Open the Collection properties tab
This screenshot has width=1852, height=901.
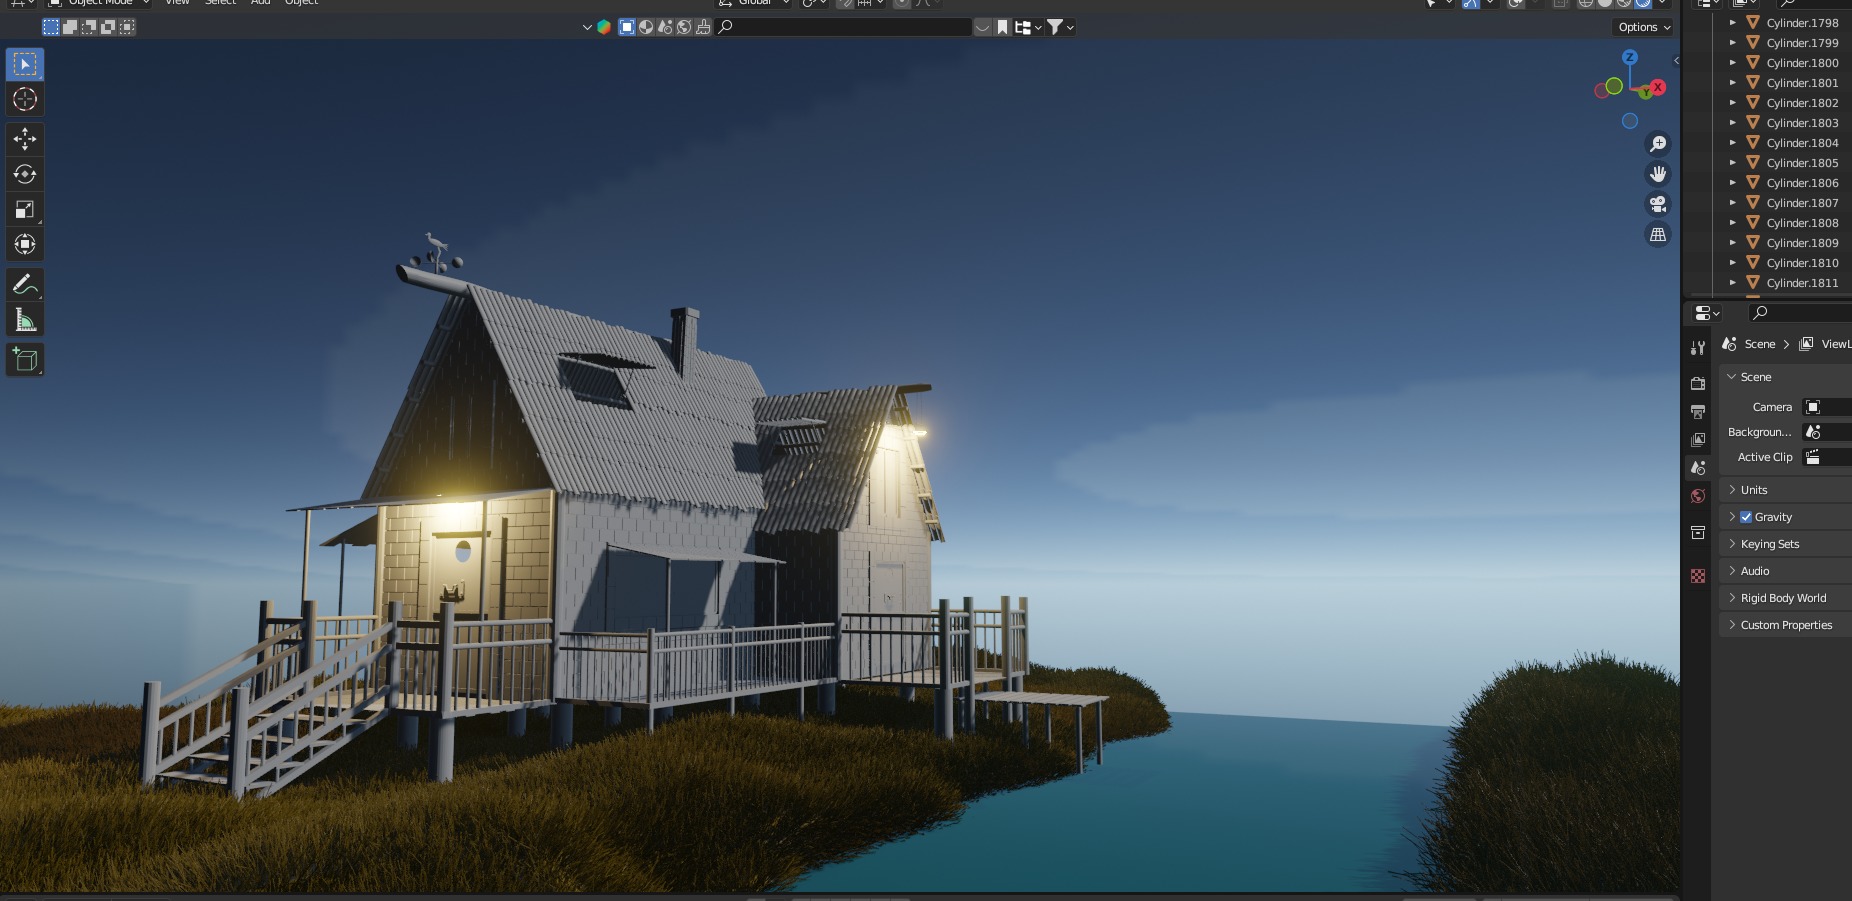point(1698,532)
